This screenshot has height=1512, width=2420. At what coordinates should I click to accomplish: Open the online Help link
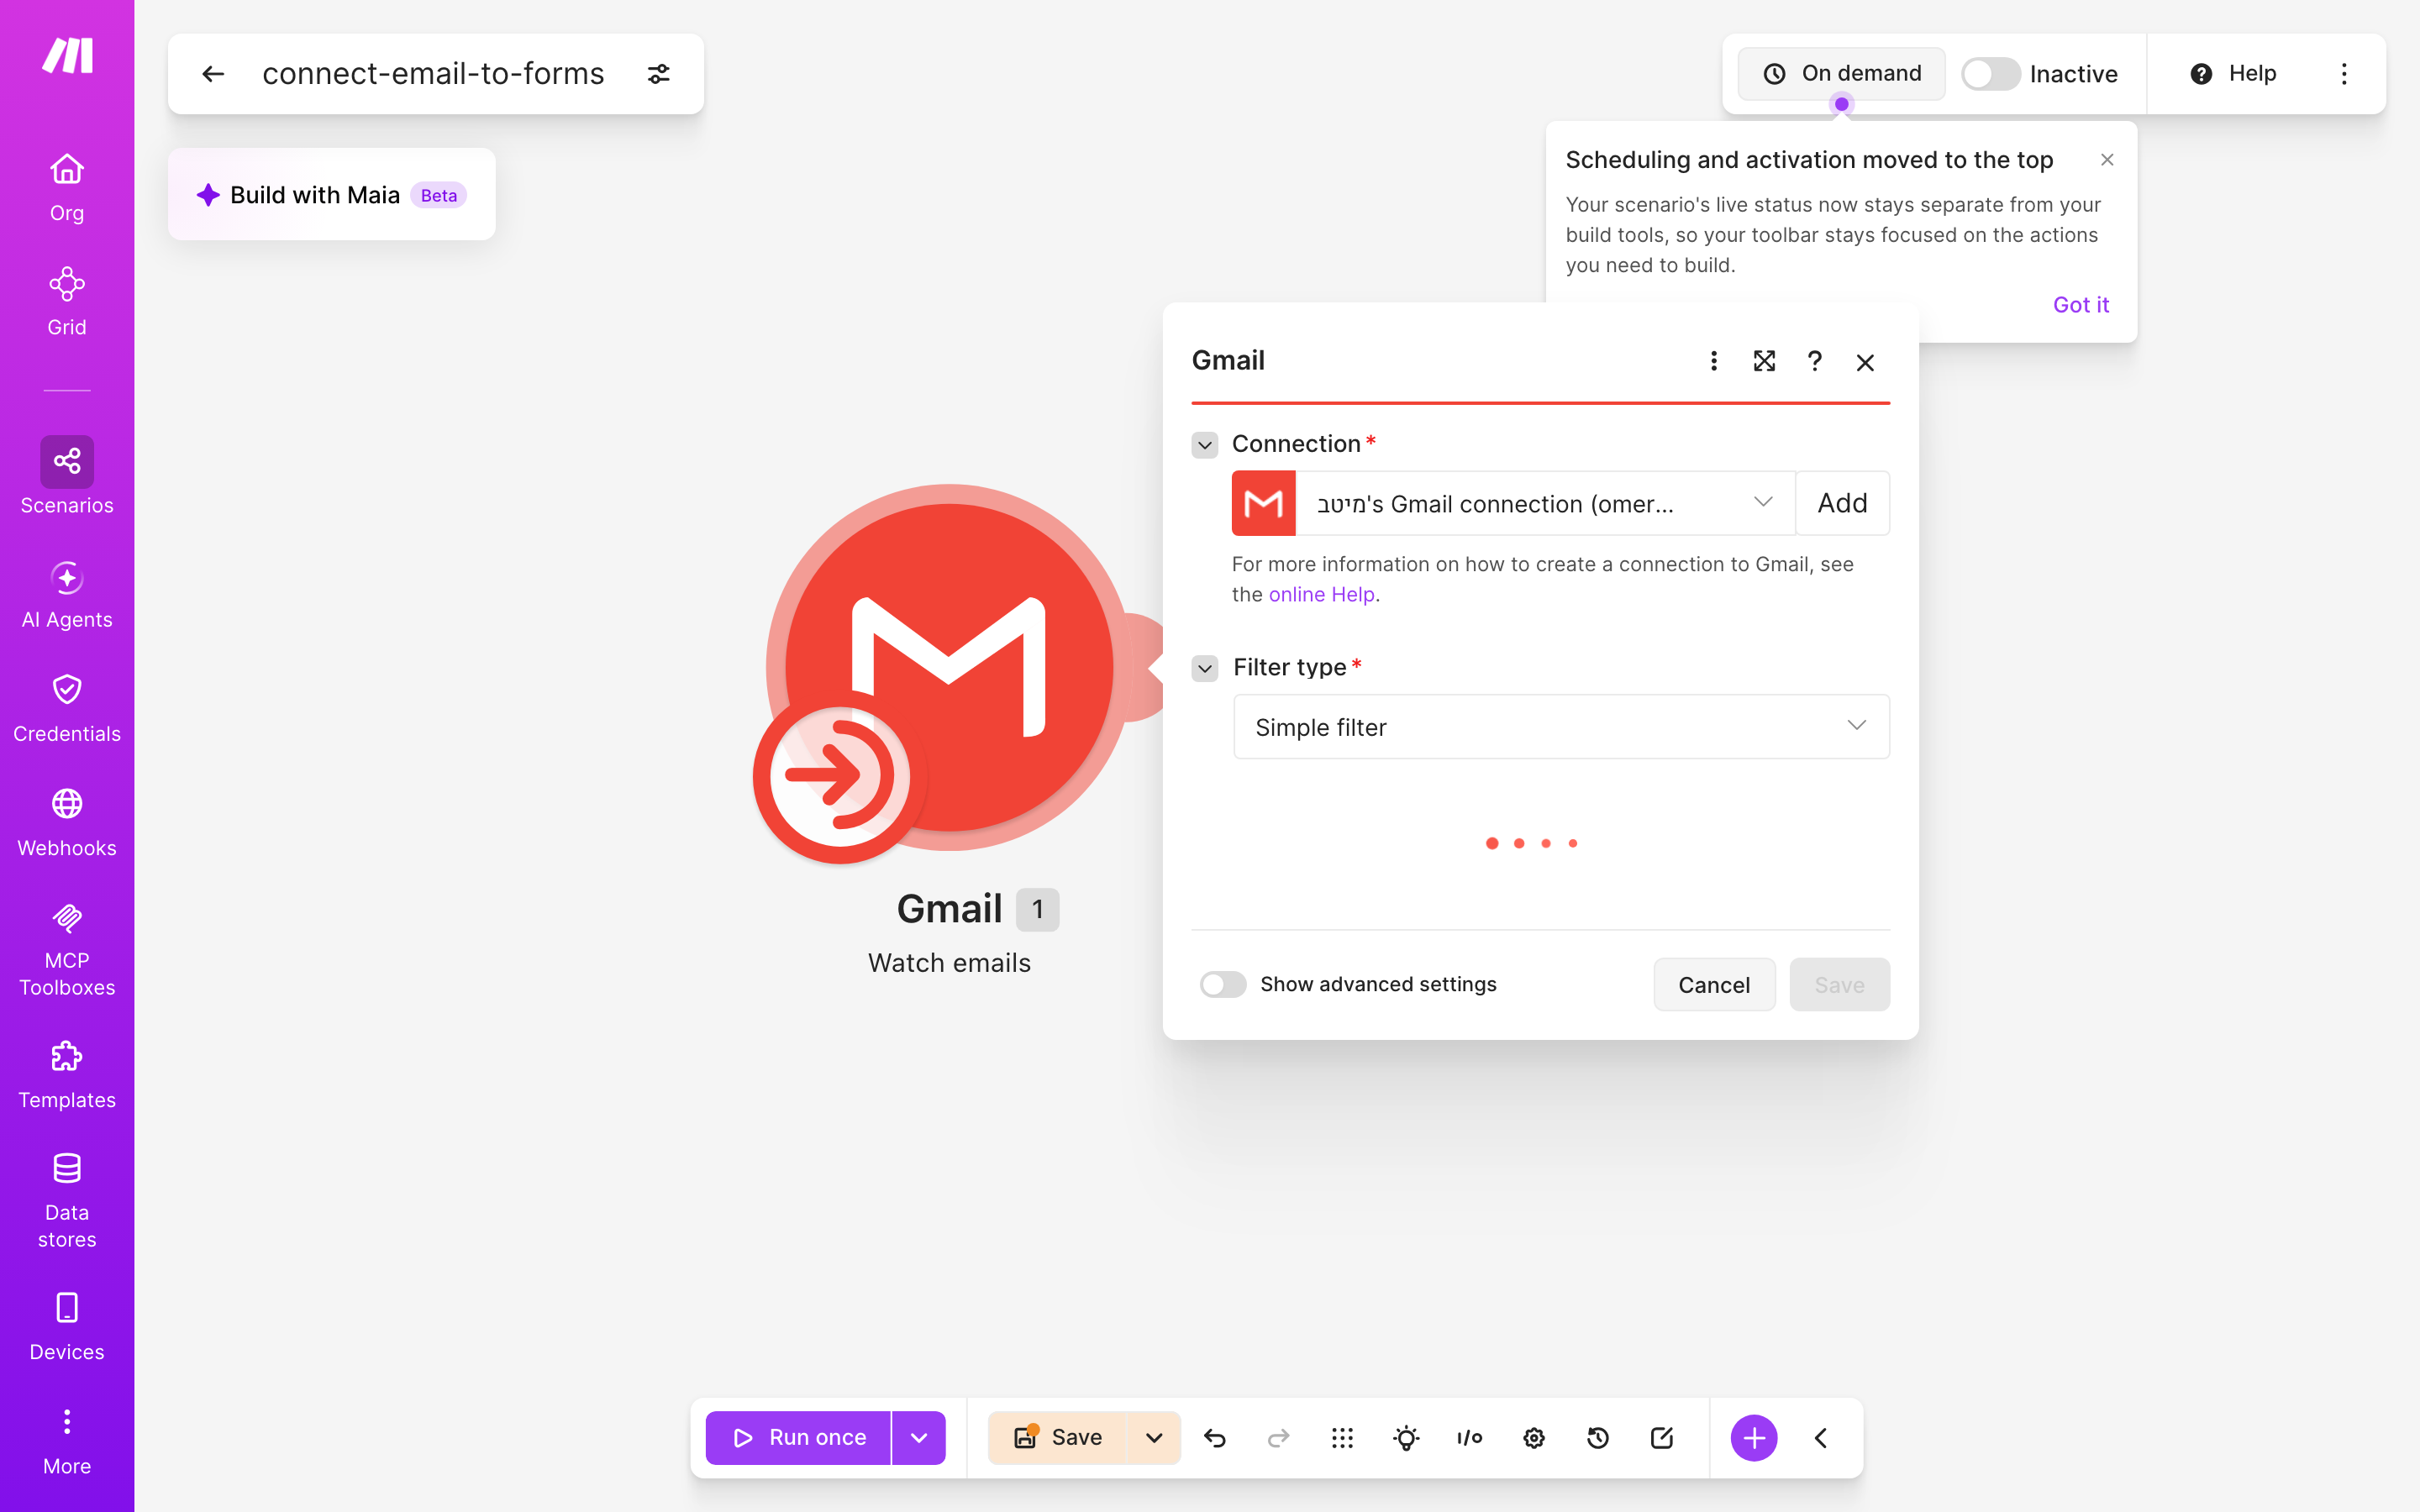click(x=1322, y=594)
